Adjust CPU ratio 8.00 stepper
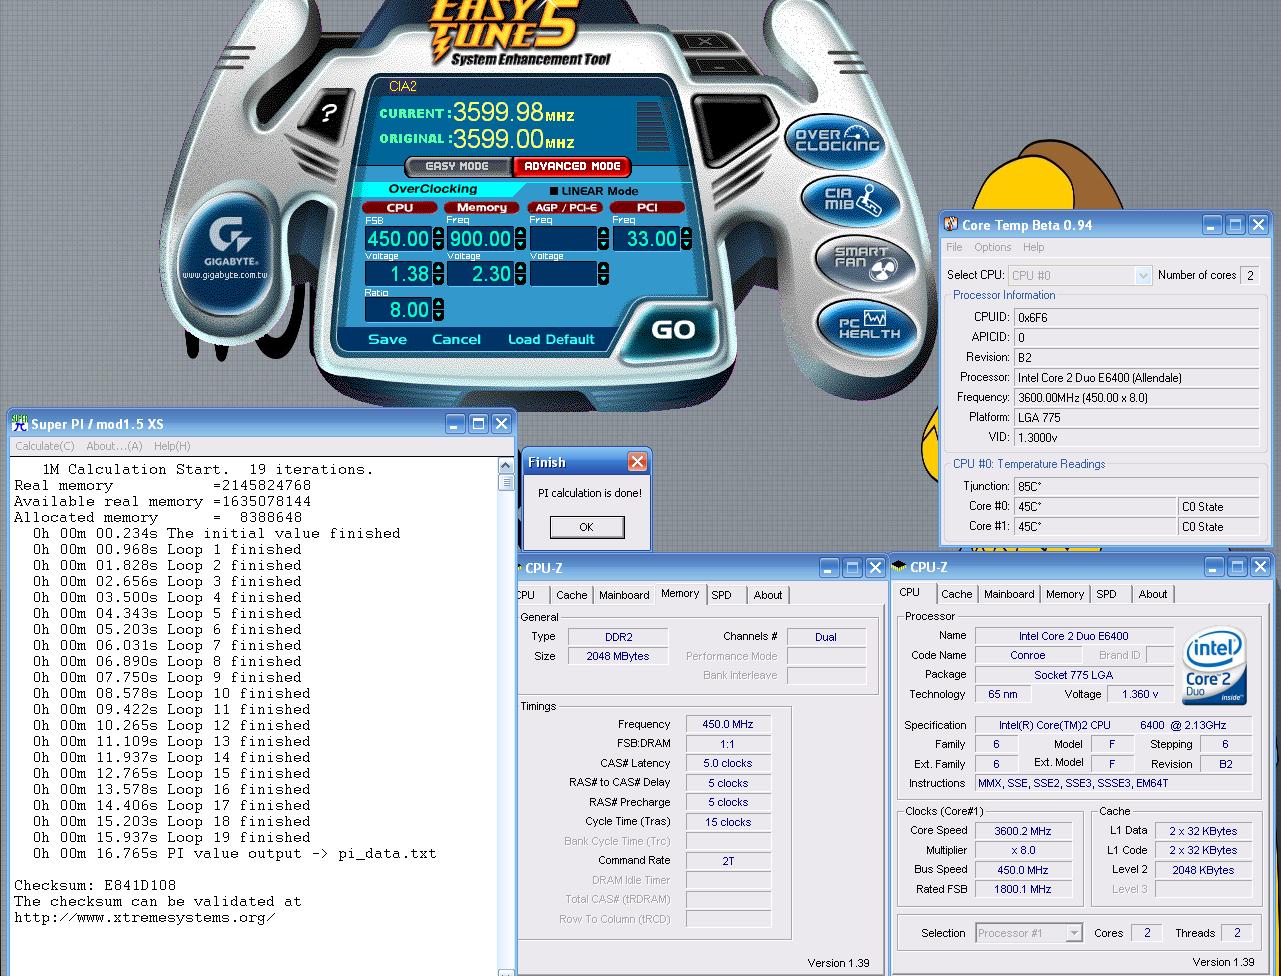The image size is (1281, 976). [x=438, y=310]
